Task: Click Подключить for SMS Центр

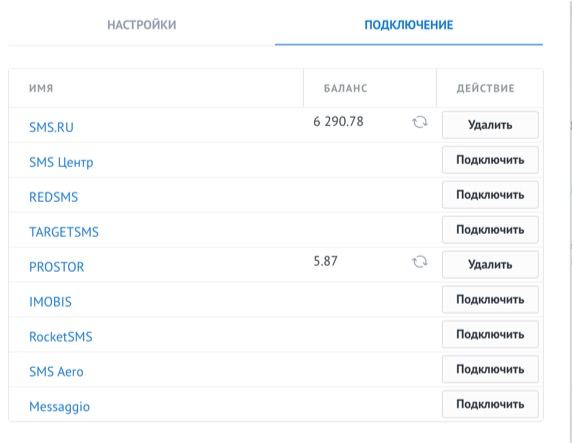Action: (490, 160)
